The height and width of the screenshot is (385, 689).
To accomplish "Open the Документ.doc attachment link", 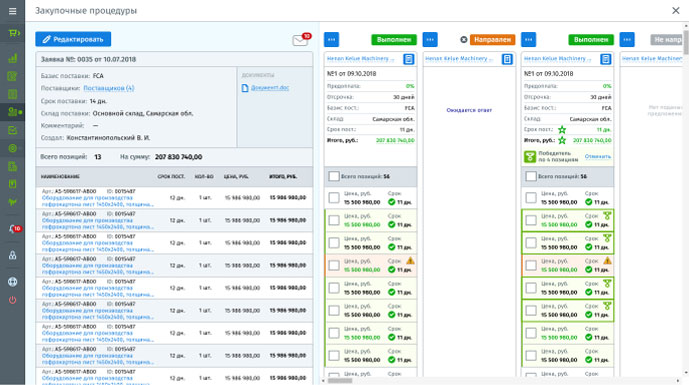I will [x=270, y=88].
